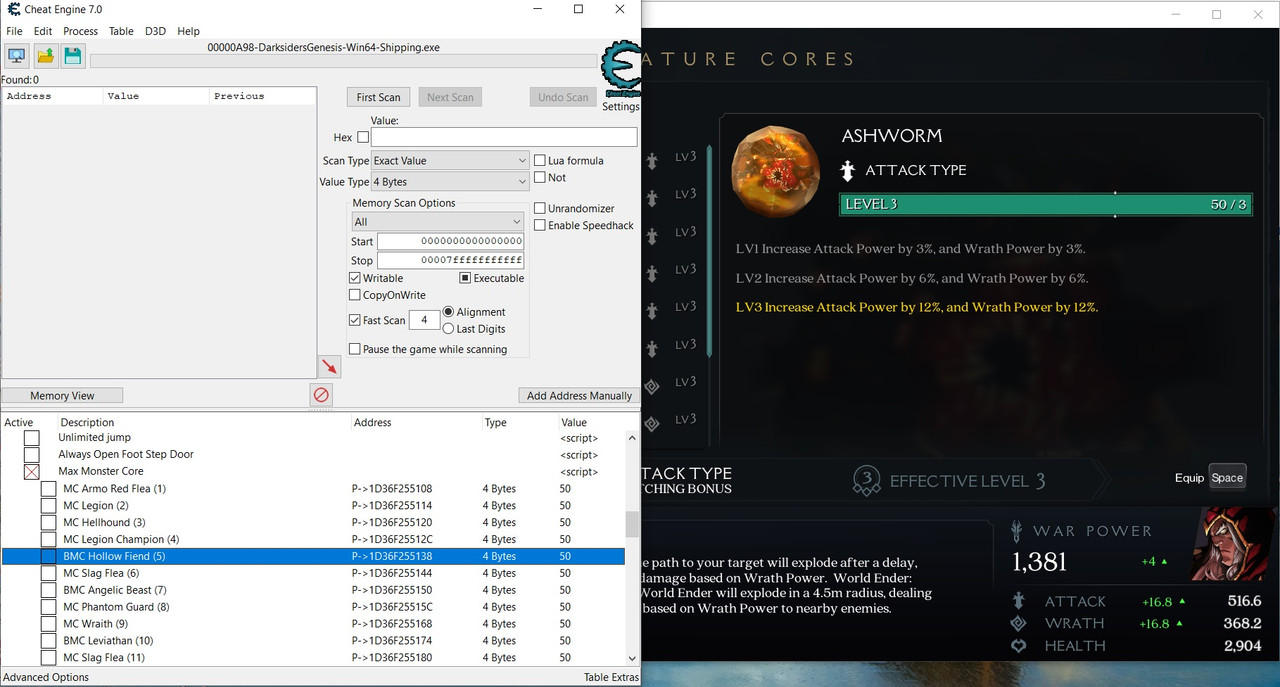Image resolution: width=1280 pixels, height=687 pixels.
Task: Enable Speedhack checkbox
Action: click(x=540, y=225)
